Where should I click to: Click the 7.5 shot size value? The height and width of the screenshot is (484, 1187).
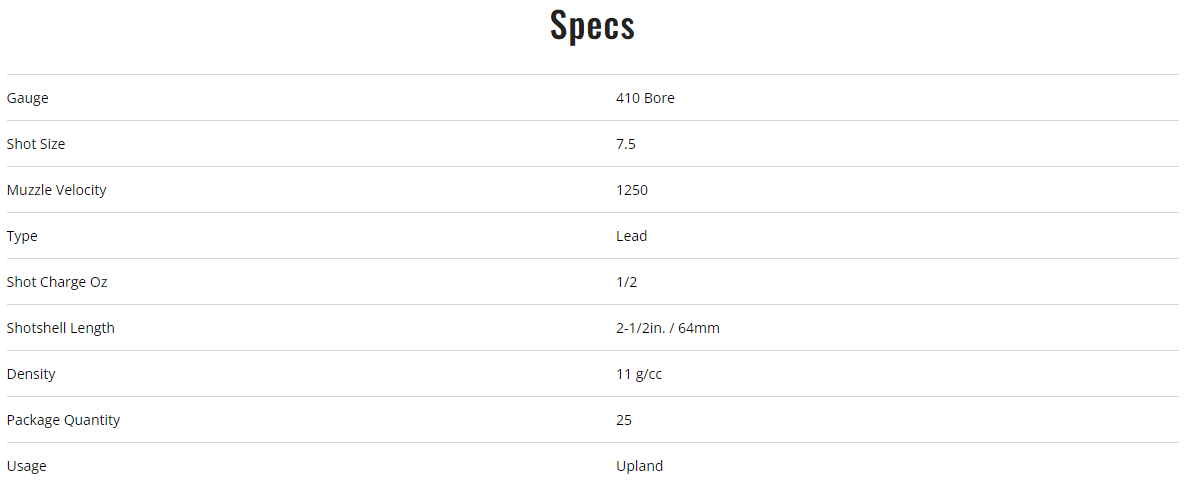tap(626, 144)
